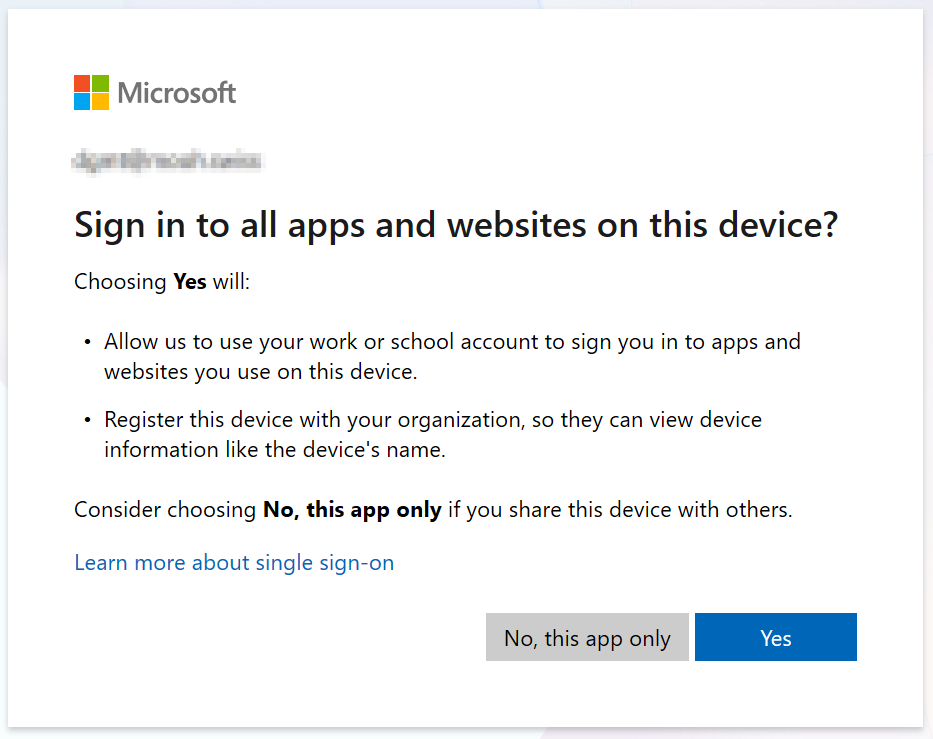The height and width of the screenshot is (739, 933).
Task: Click the "Sign in to all apps" heading
Action: (455, 225)
